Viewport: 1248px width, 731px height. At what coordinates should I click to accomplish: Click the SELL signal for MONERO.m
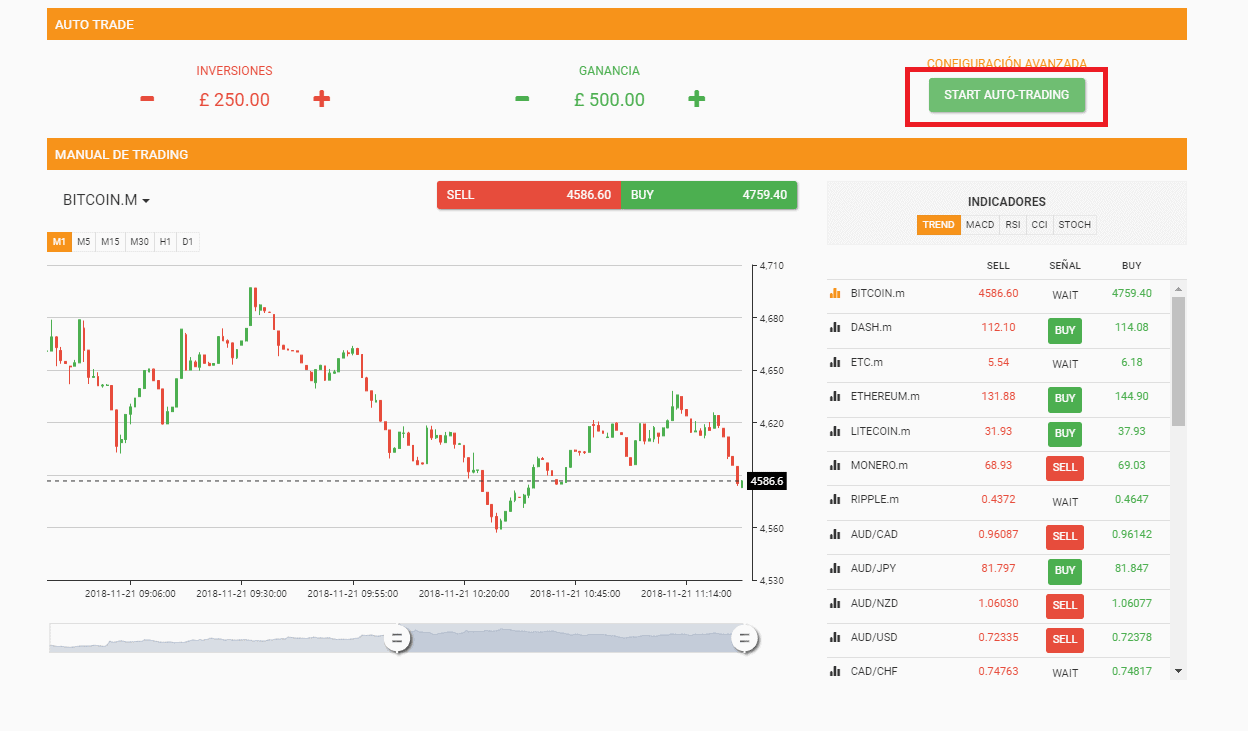[x=1065, y=467]
